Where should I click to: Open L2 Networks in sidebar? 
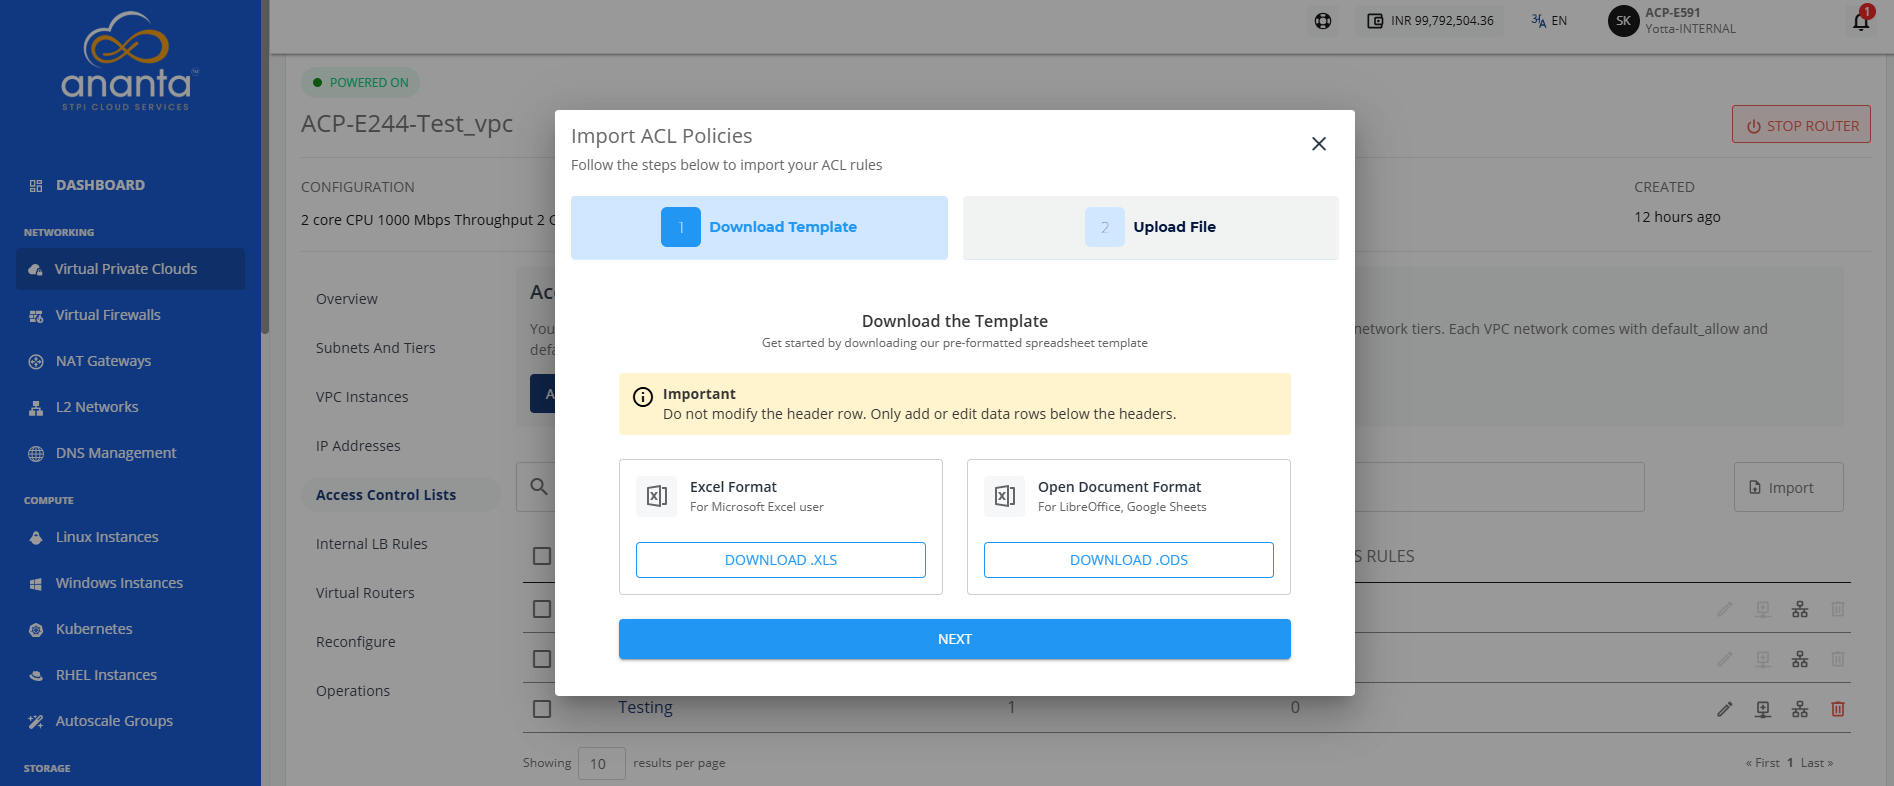pyautogui.click(x=97, y=407)
